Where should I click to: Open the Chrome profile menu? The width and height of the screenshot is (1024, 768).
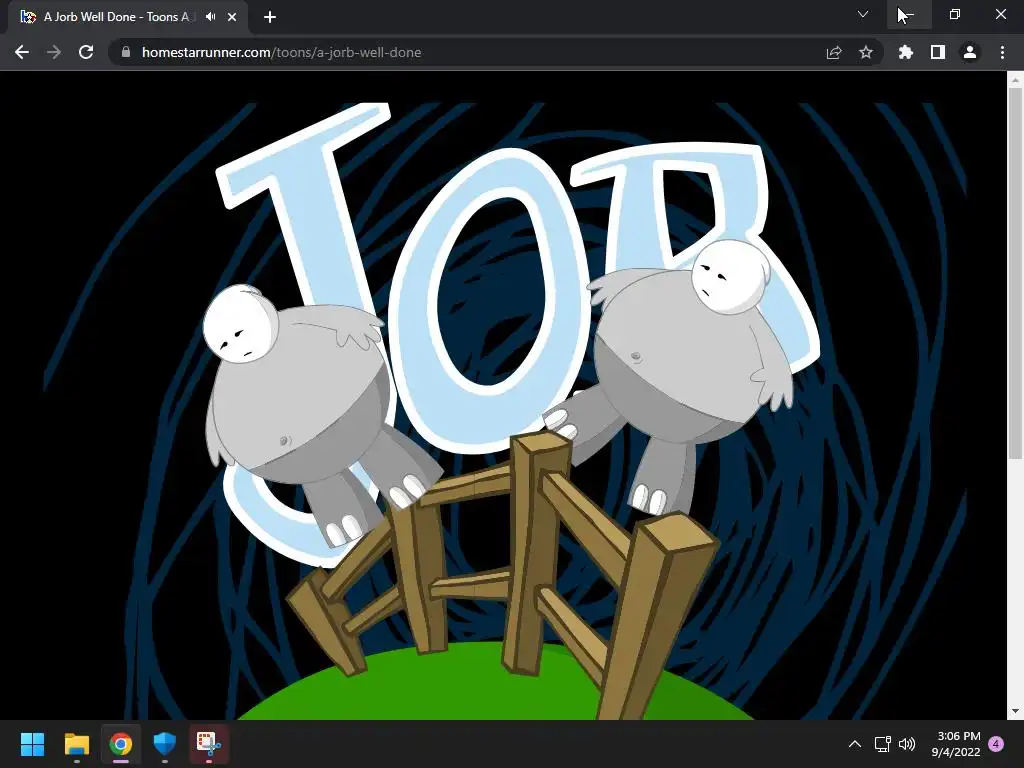click(x=970, y=52)
